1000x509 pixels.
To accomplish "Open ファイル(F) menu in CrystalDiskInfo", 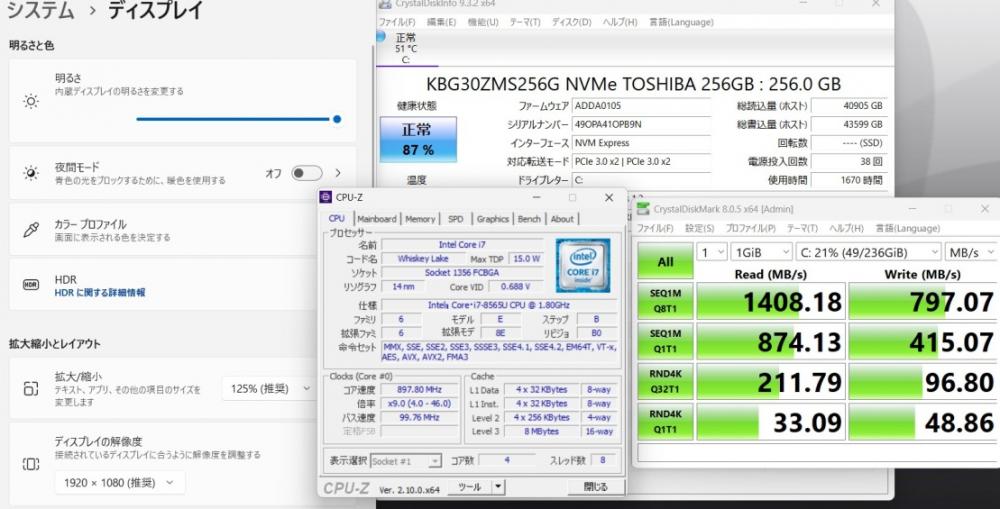I will click(397, 22).
